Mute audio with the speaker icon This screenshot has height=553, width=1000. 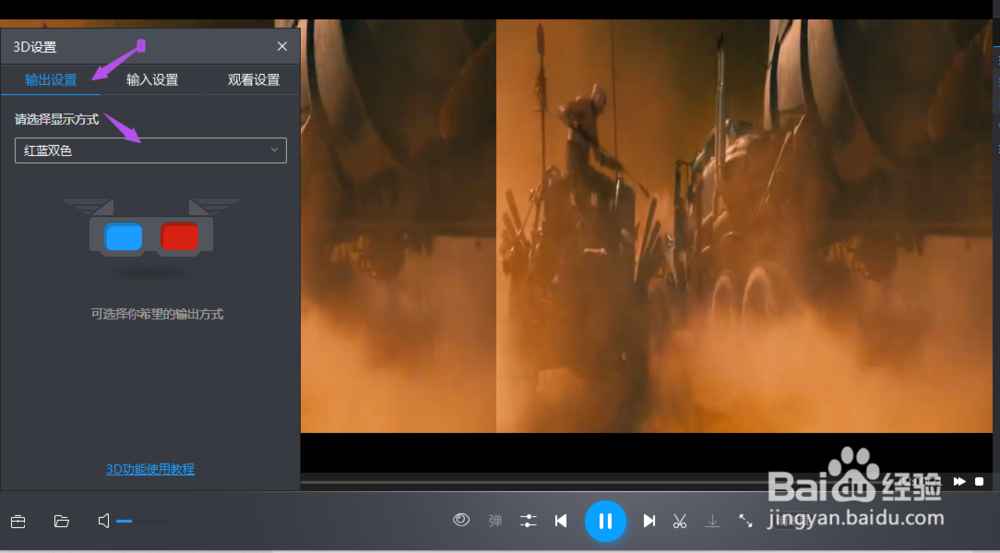[x=103, y=521]
